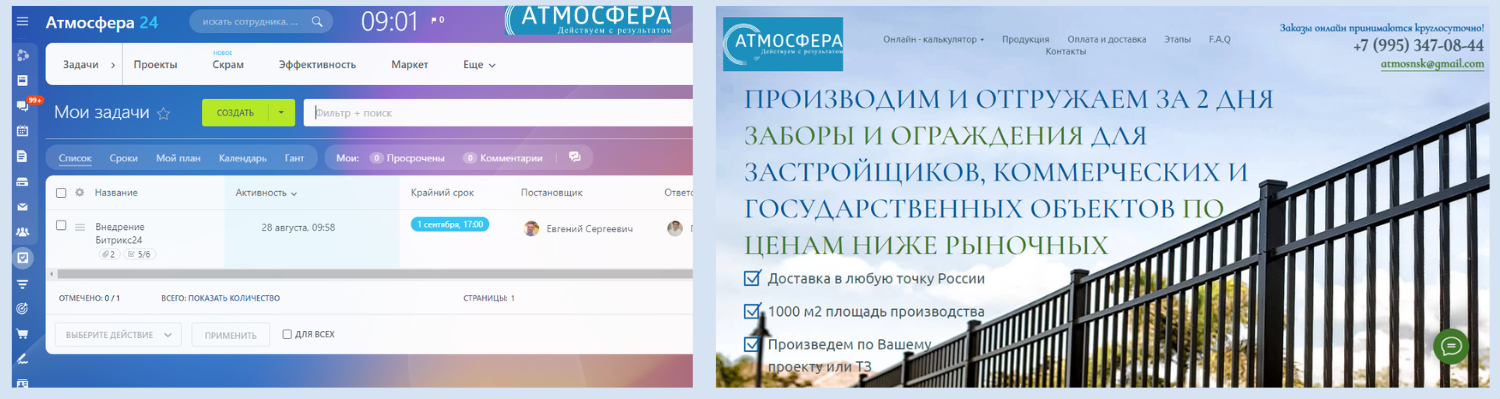Click the ПРИМЕНИТЬ button

[x=231, y=335]
